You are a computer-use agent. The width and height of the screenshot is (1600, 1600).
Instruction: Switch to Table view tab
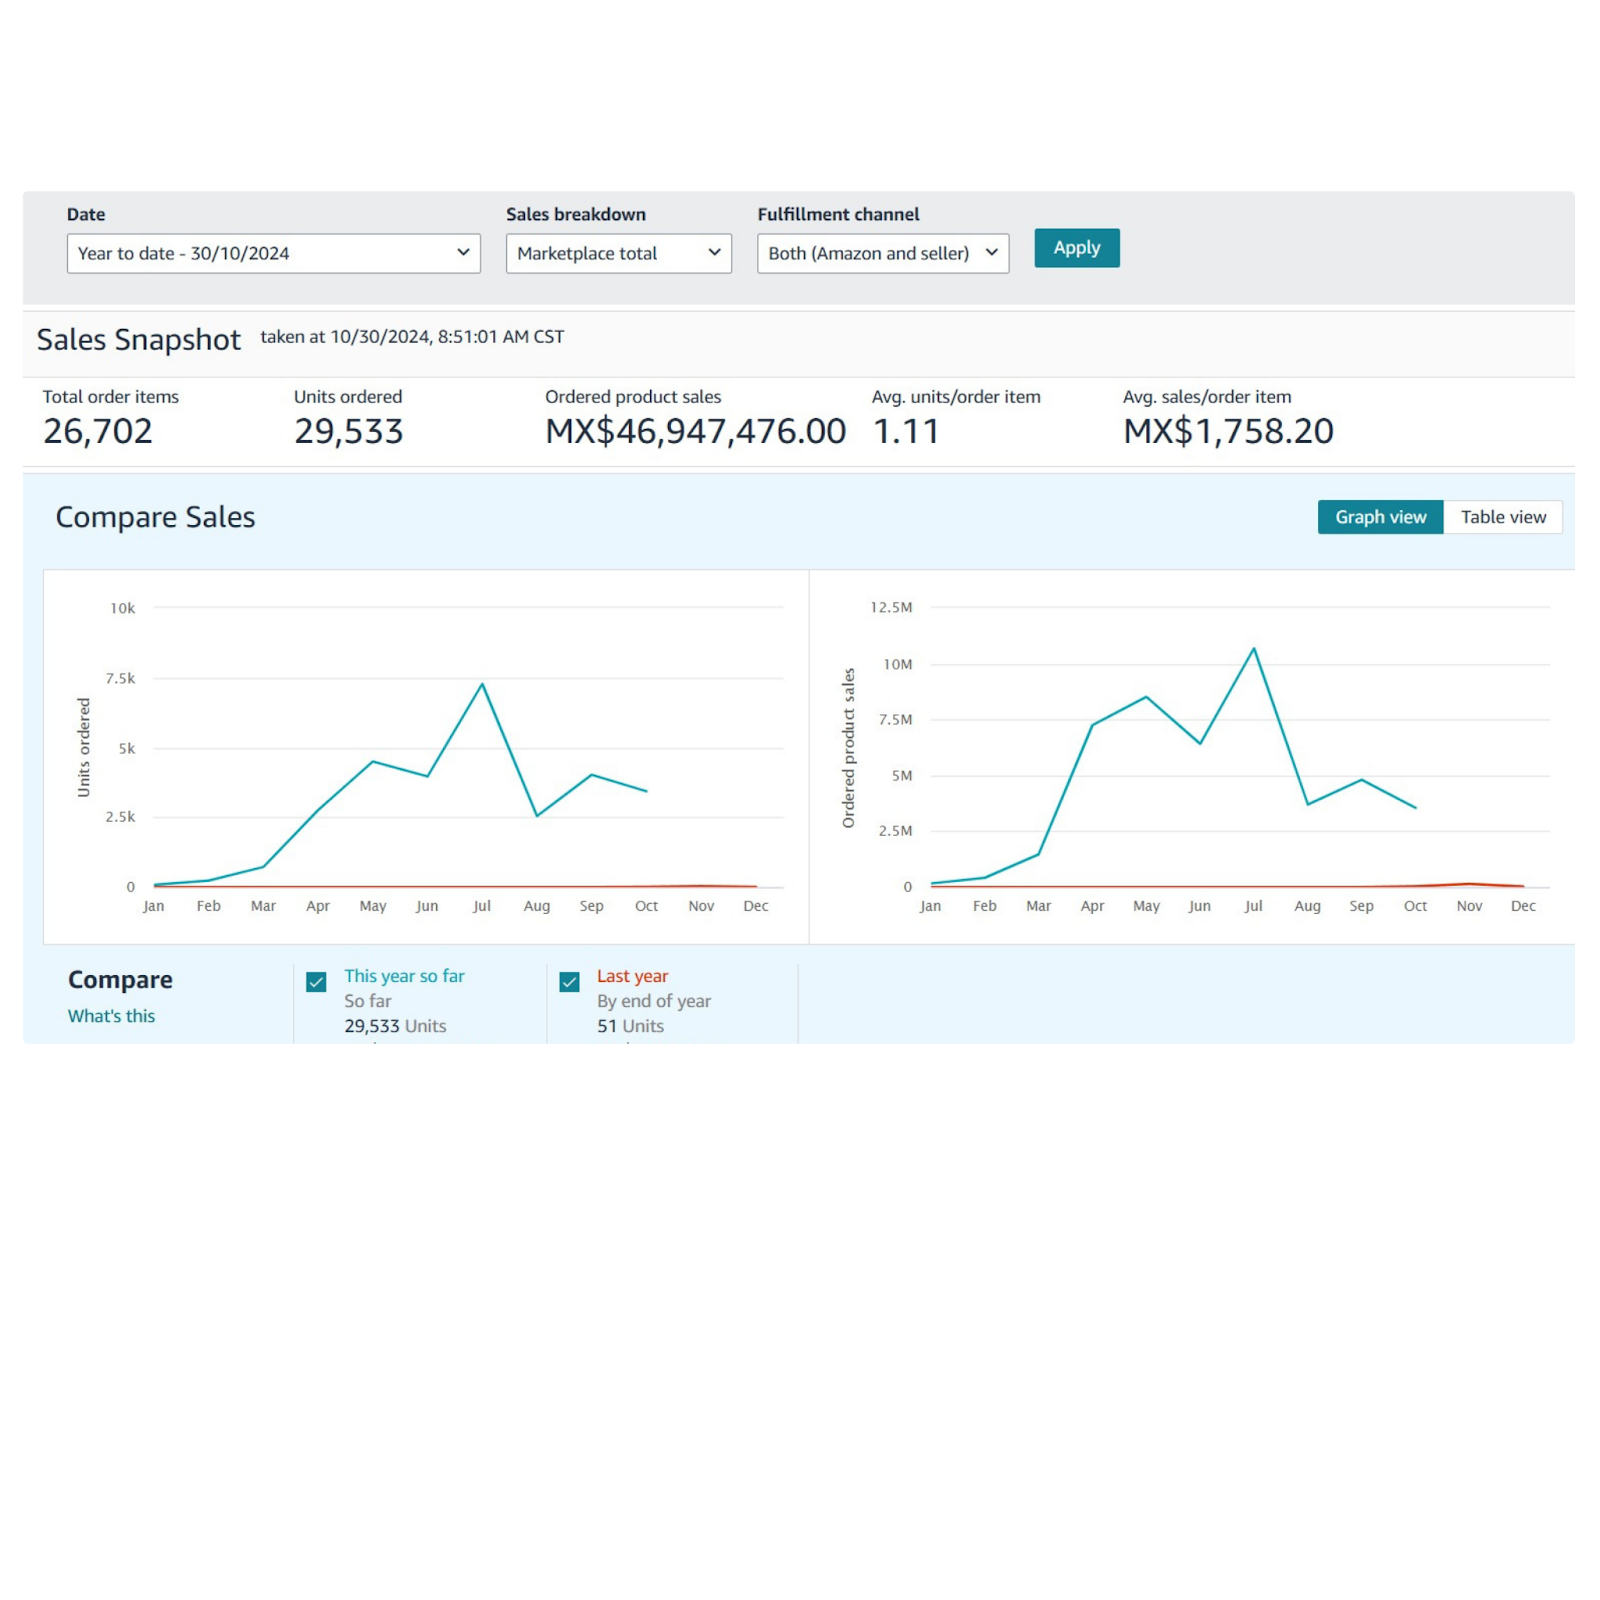click(1502, 517)
